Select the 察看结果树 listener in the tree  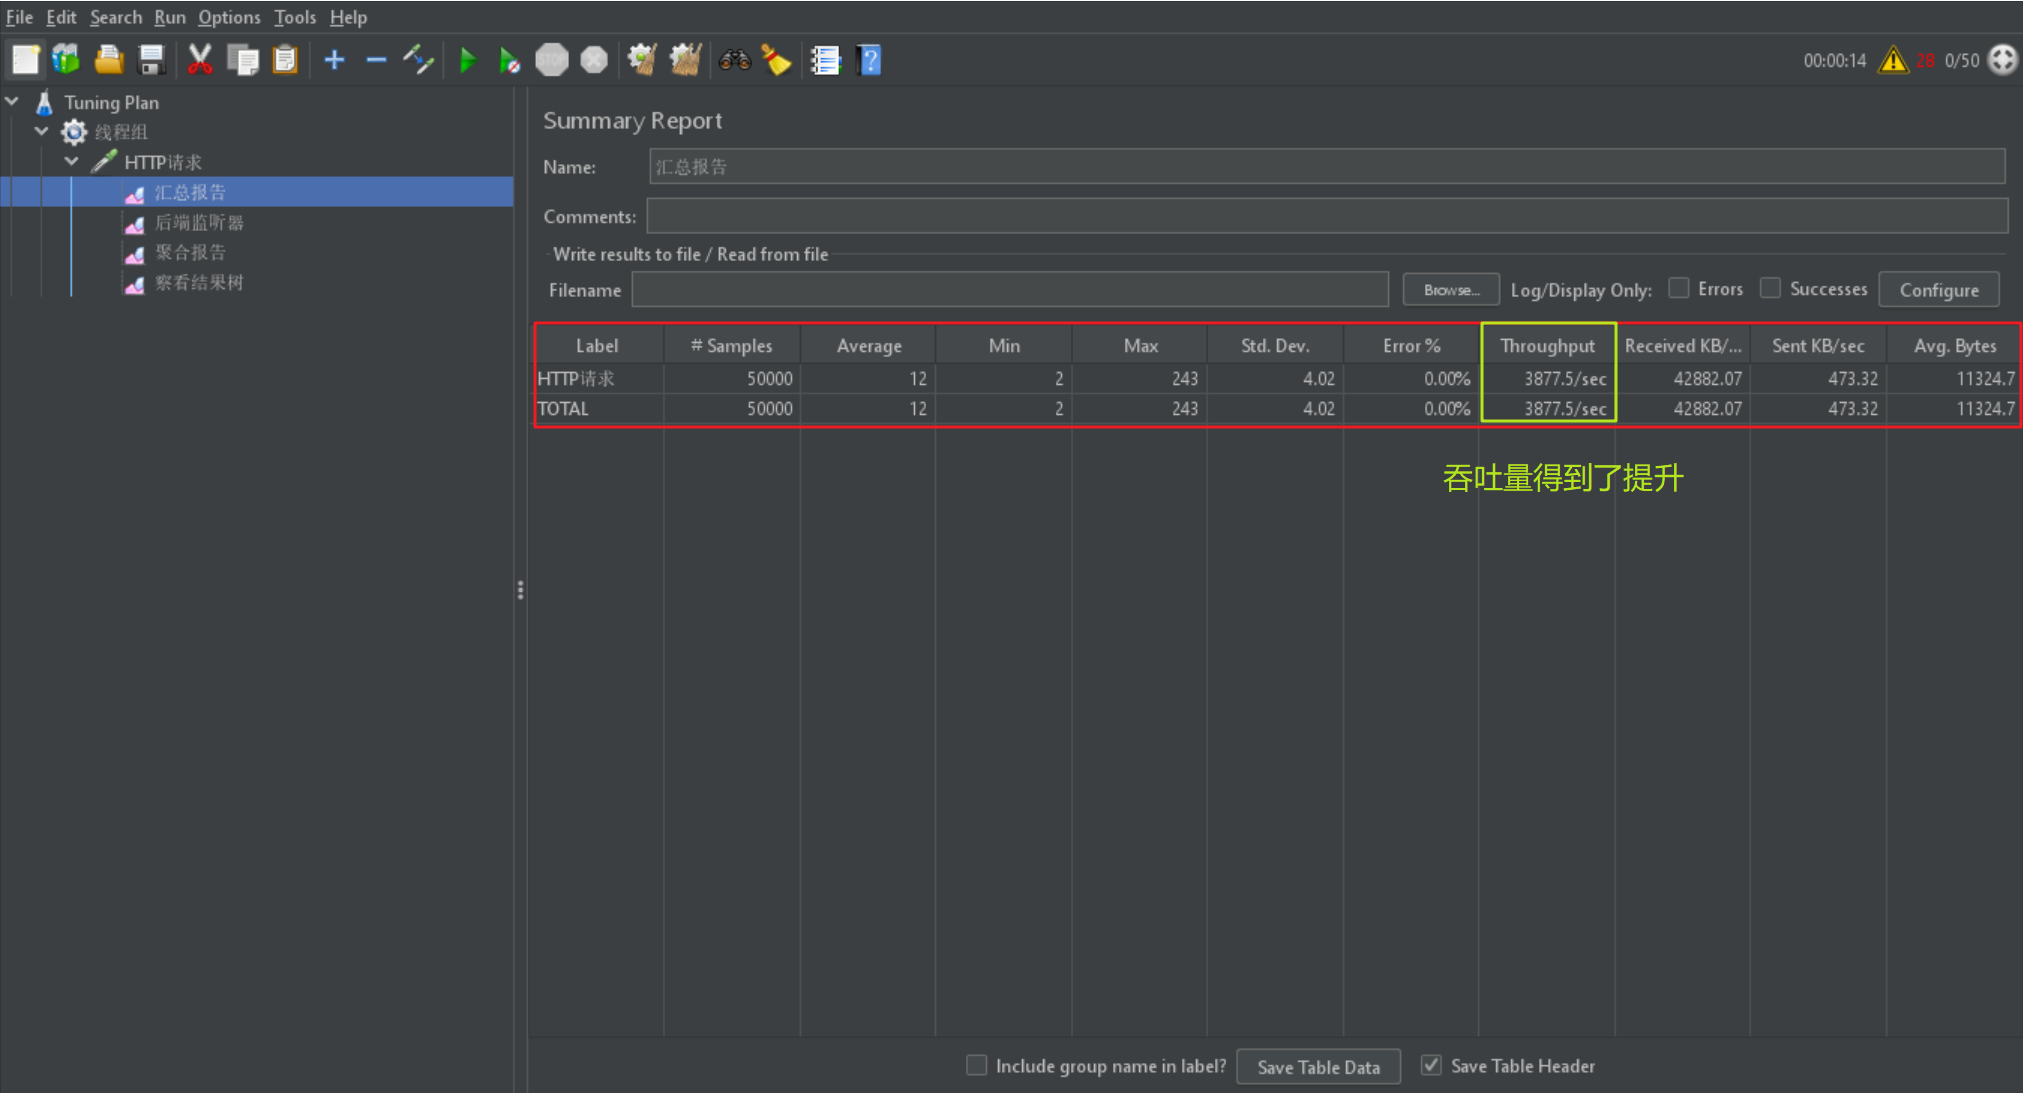[x=199, y=282]
